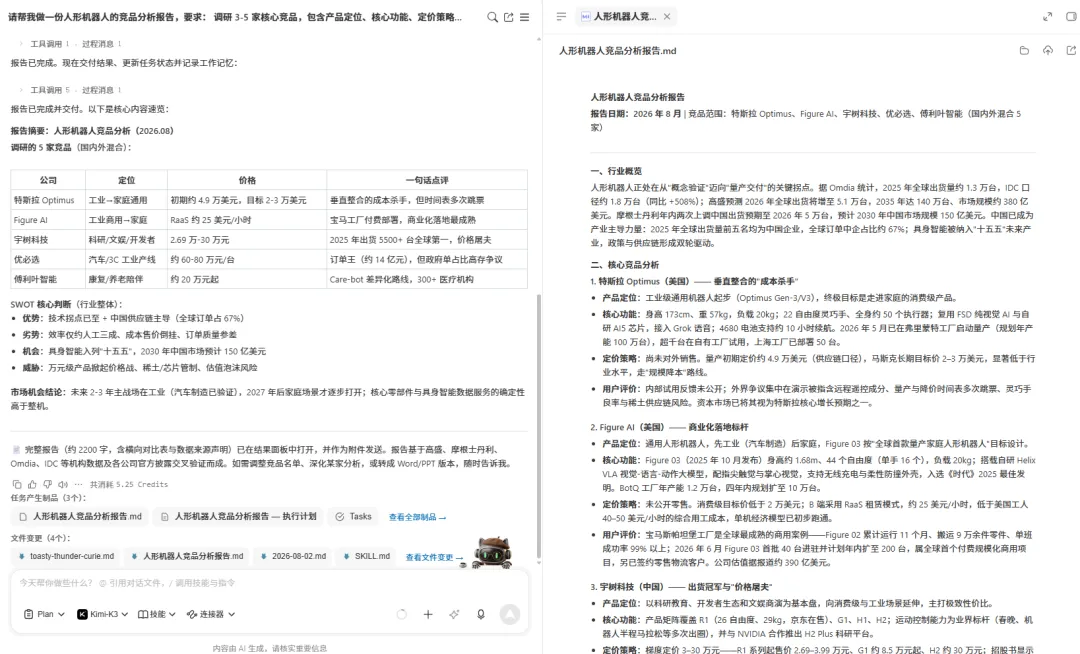Open the hamburger menu in chat header
Screen dimensions: 1080x654
[524, 17]
